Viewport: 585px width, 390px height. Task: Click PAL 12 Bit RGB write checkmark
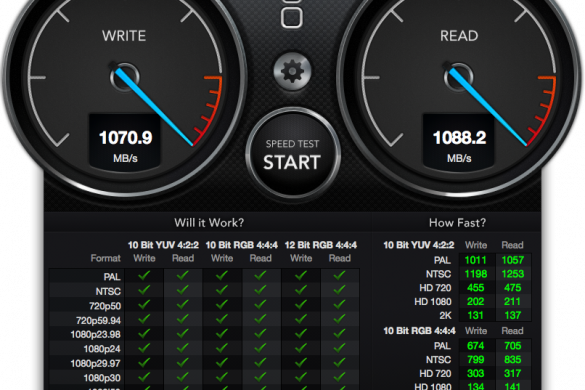pos(301,275)
